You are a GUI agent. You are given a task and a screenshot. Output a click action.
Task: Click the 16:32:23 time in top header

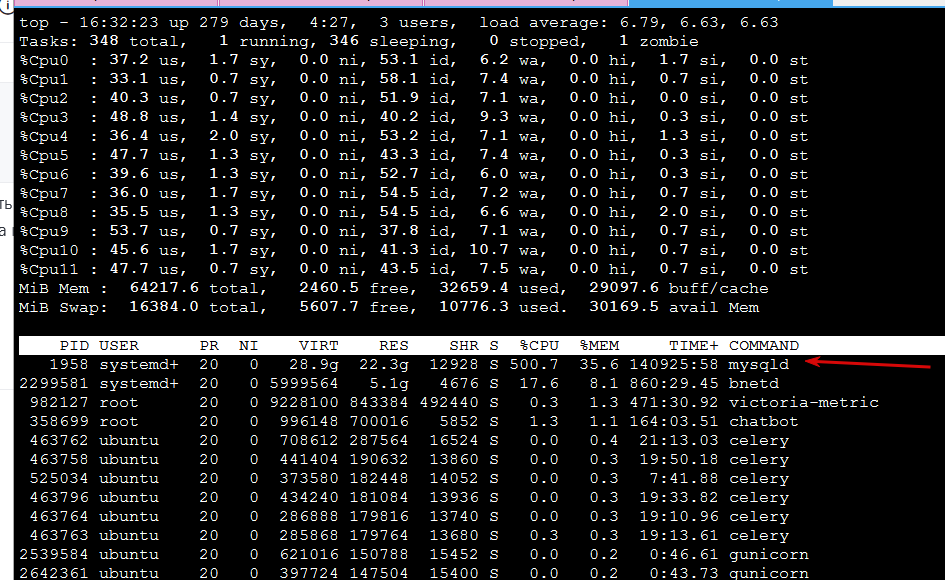pyautogui.click(x=119, y=23)
